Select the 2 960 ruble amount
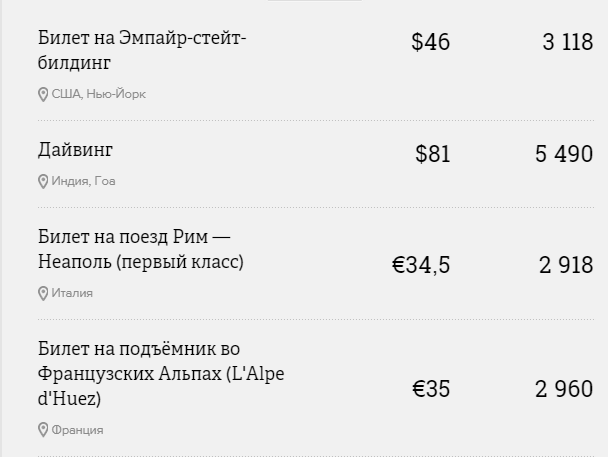The width and height of the screenshot is (608, 457). 564,389
